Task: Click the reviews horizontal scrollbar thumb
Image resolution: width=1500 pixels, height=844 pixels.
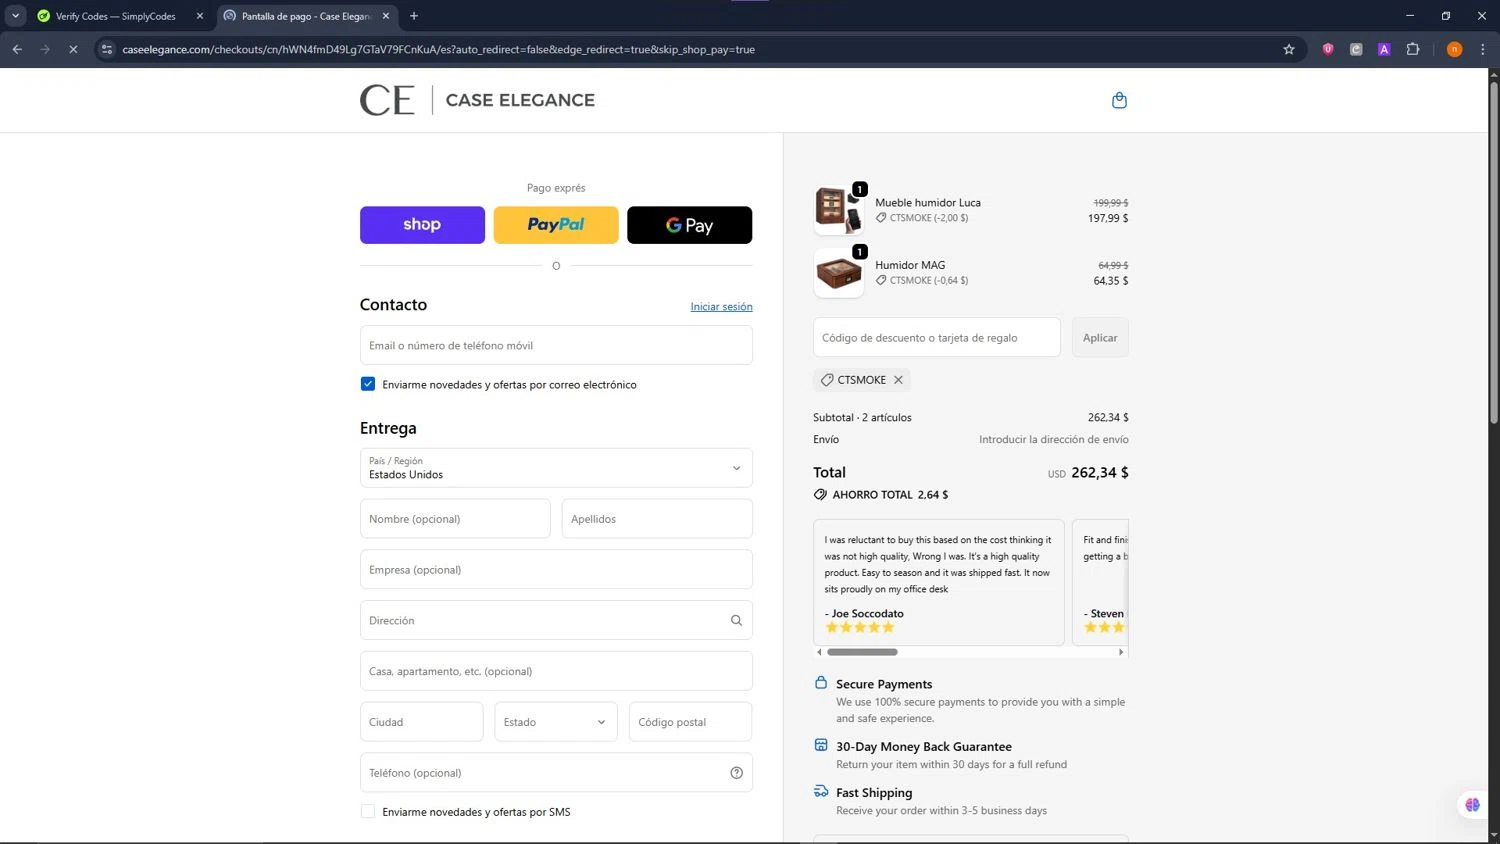Action: pos(862,652)
